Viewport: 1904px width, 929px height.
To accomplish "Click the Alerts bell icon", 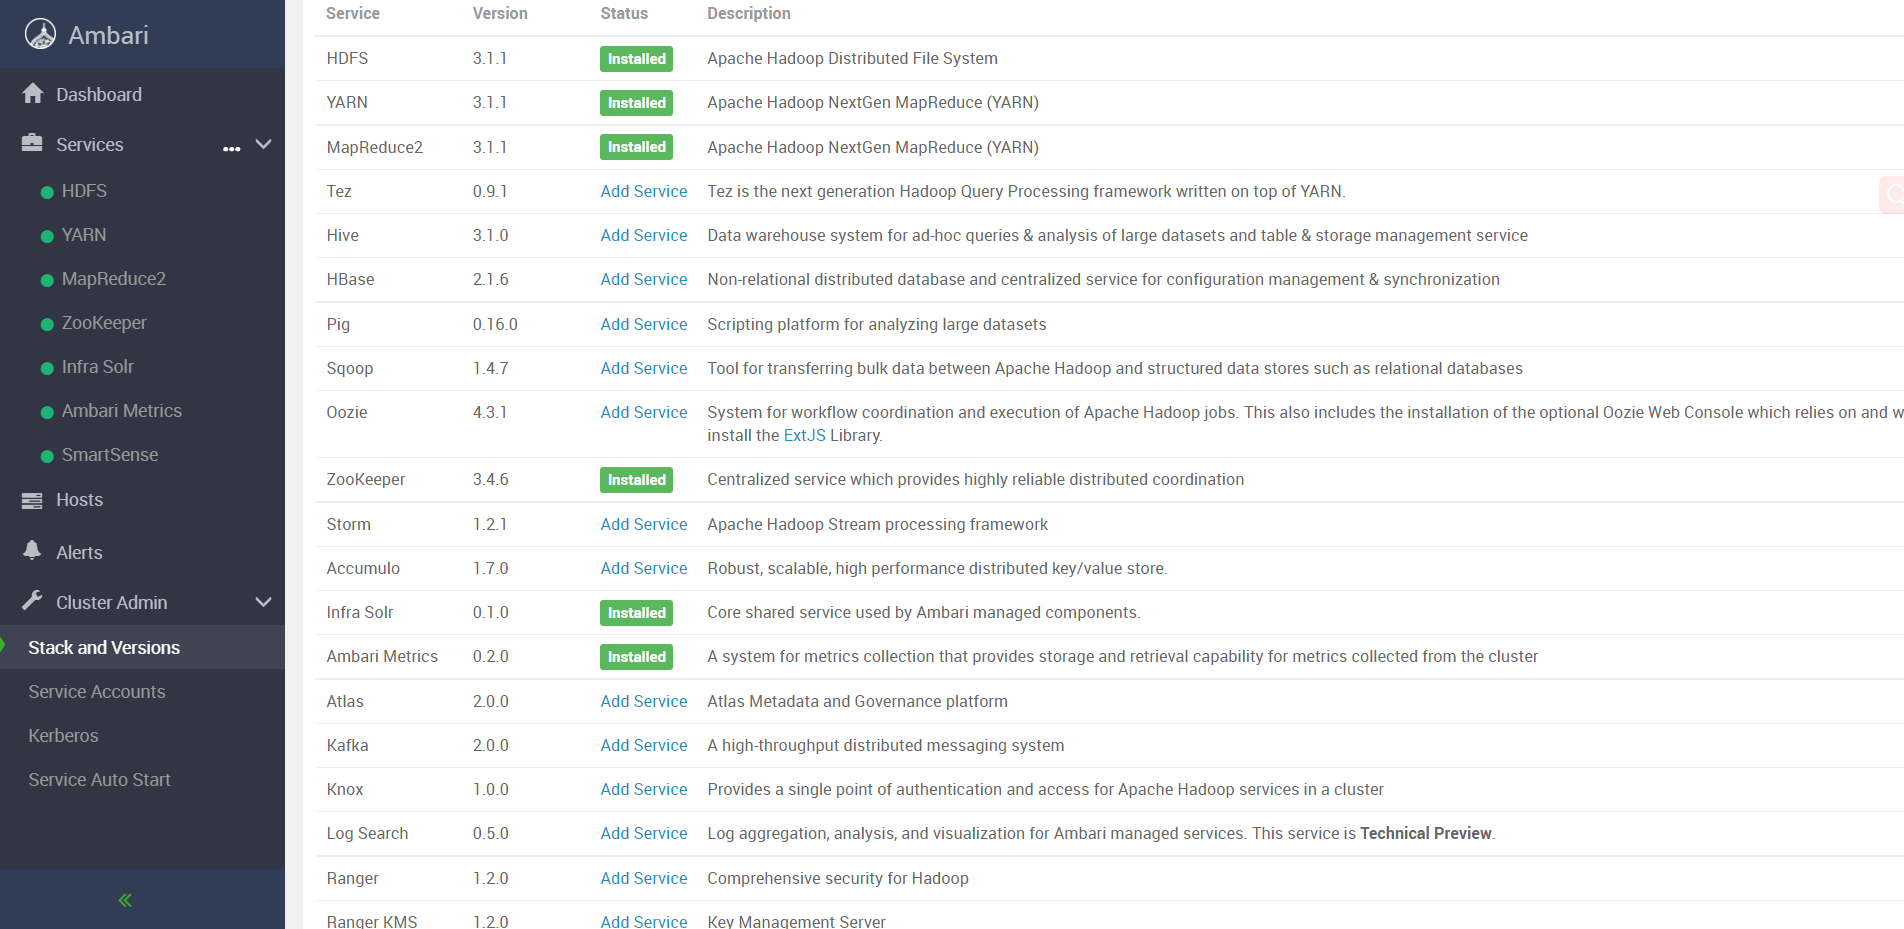I will (x=32, y=551).
